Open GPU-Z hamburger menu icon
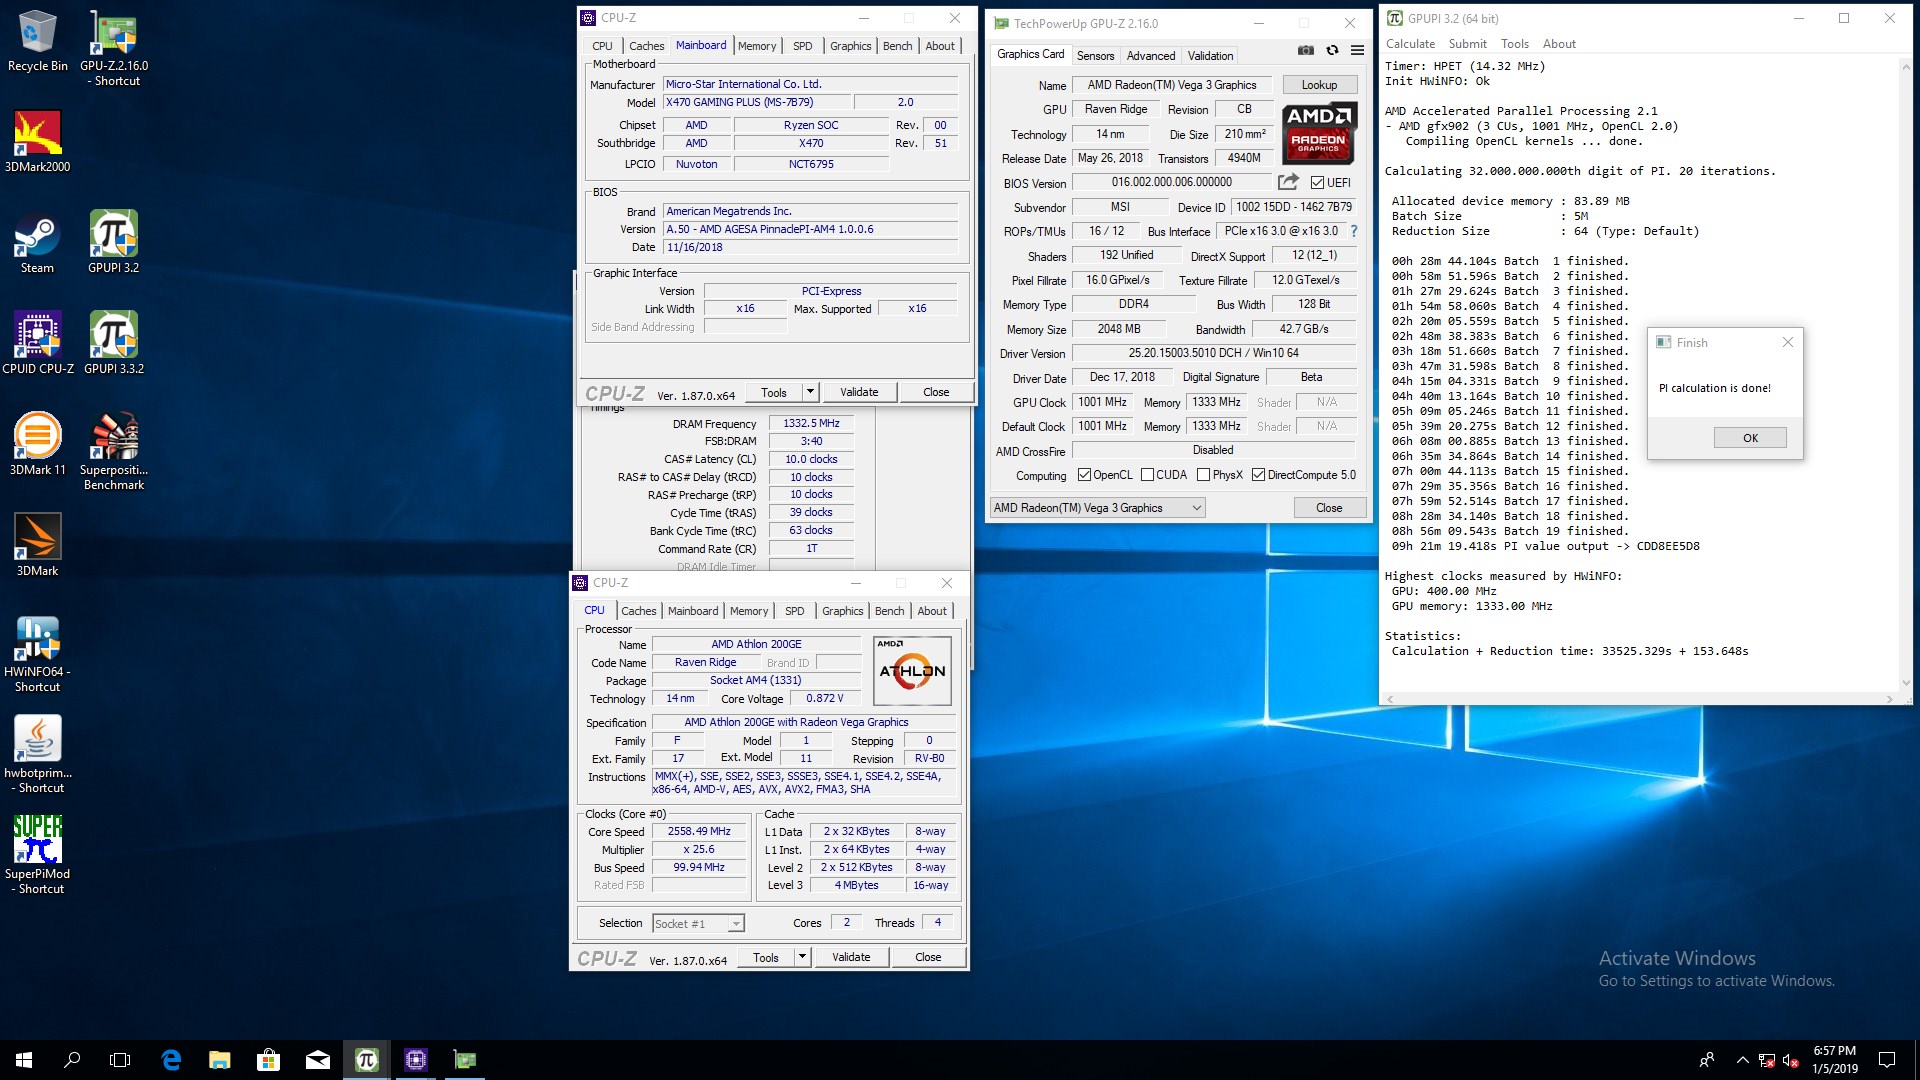This screenshot has height=1080, width=1920. click(x=1357, y=50)
